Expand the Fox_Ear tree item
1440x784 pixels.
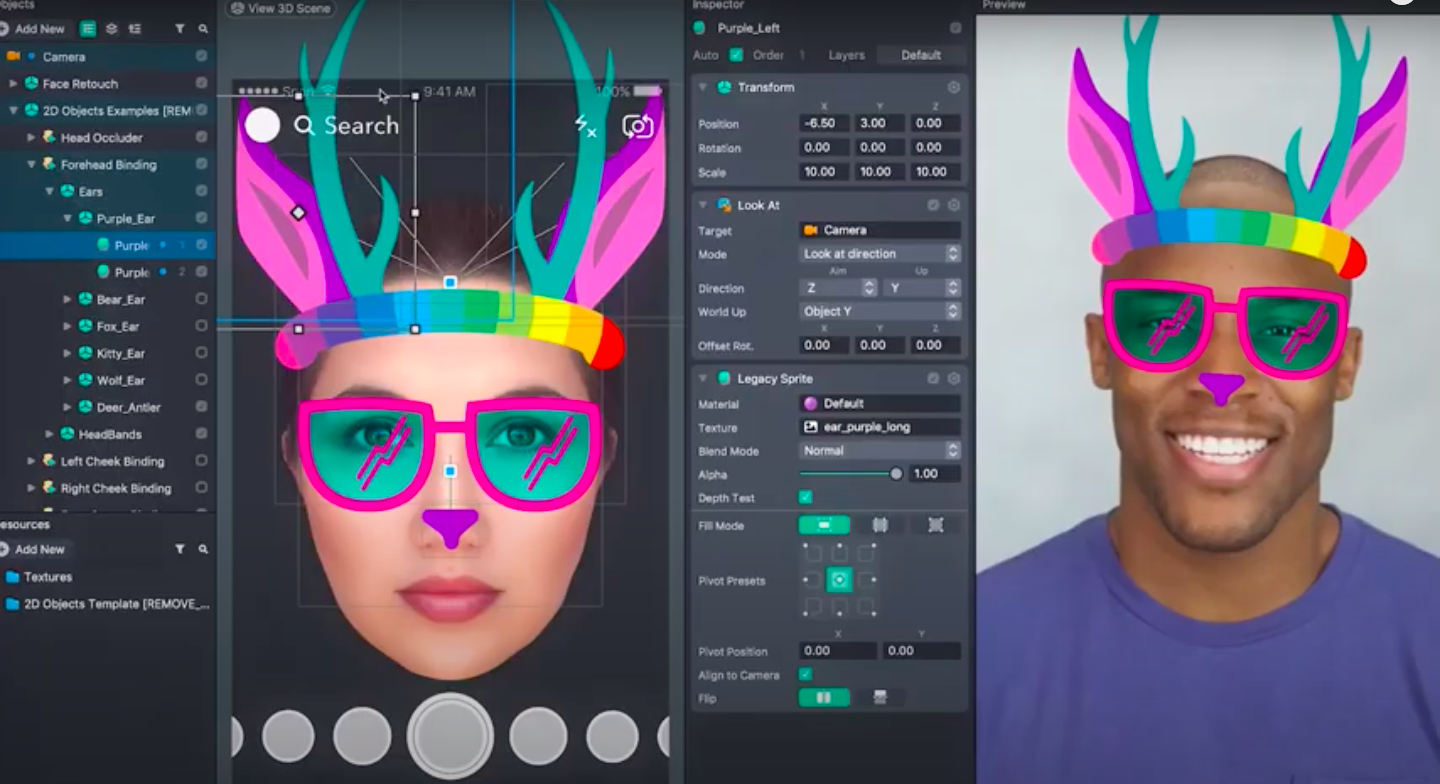point(68,326)
